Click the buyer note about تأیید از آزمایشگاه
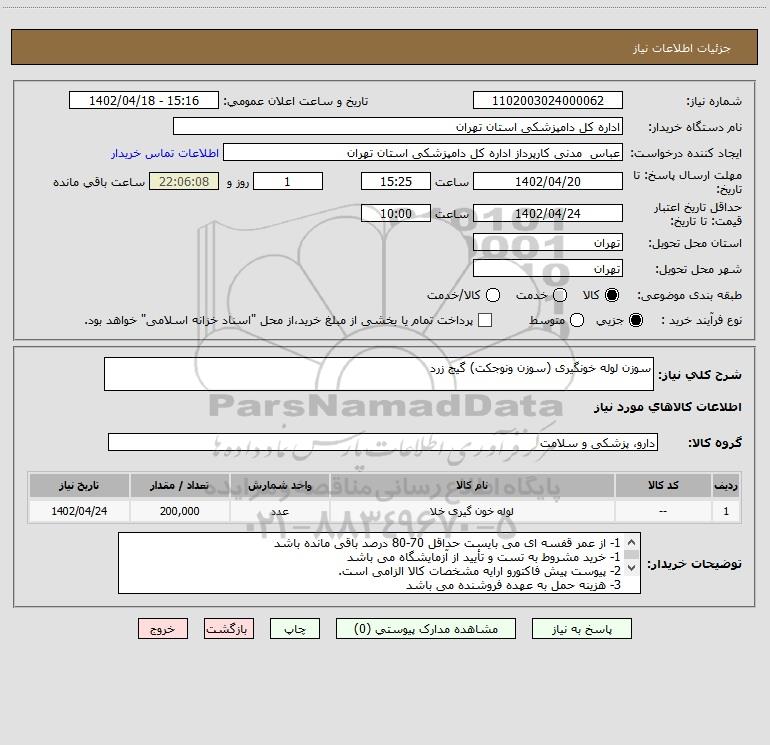Viewport: 770px width, 745px height. click(484, 557)
